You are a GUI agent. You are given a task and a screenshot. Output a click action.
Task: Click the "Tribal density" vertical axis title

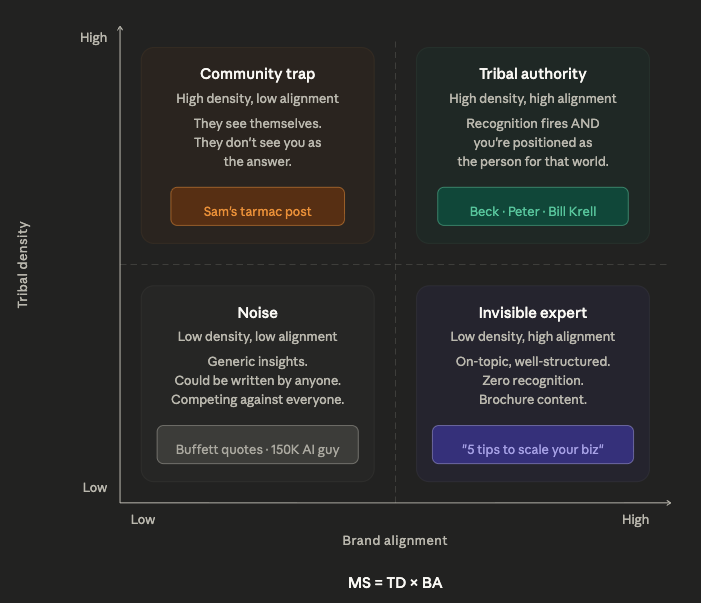click(x=23, y=264)
